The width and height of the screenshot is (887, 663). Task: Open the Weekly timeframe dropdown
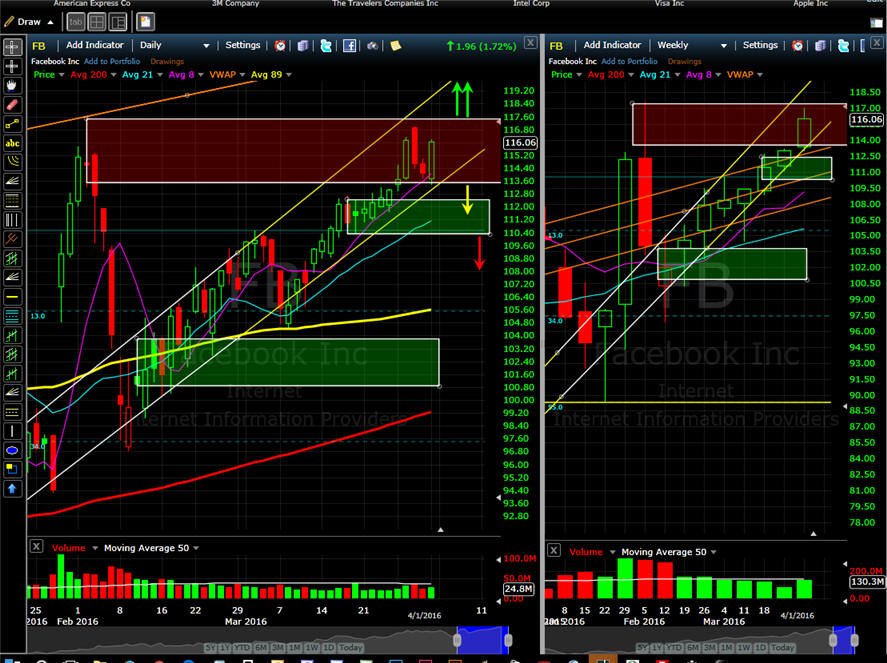pyautogui.click(x=692, y=45)
